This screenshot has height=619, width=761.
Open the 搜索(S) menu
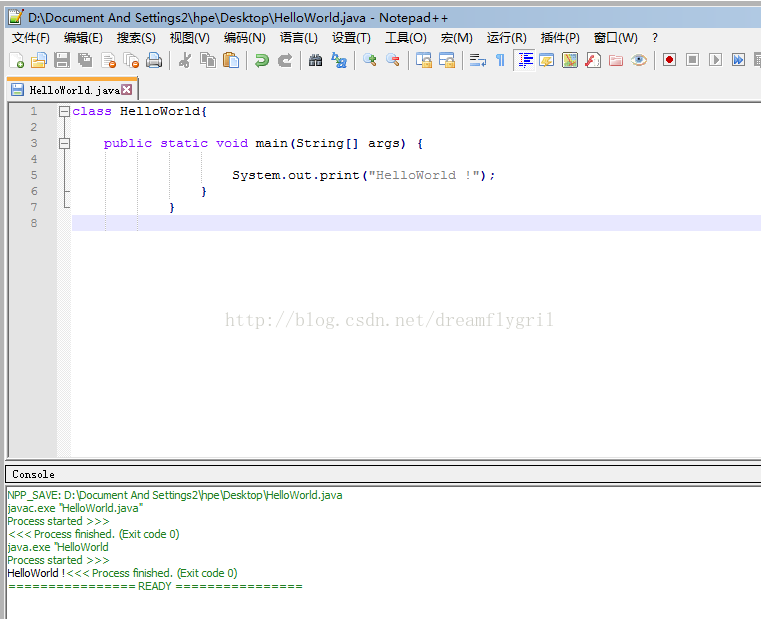(x=136, y=38)
